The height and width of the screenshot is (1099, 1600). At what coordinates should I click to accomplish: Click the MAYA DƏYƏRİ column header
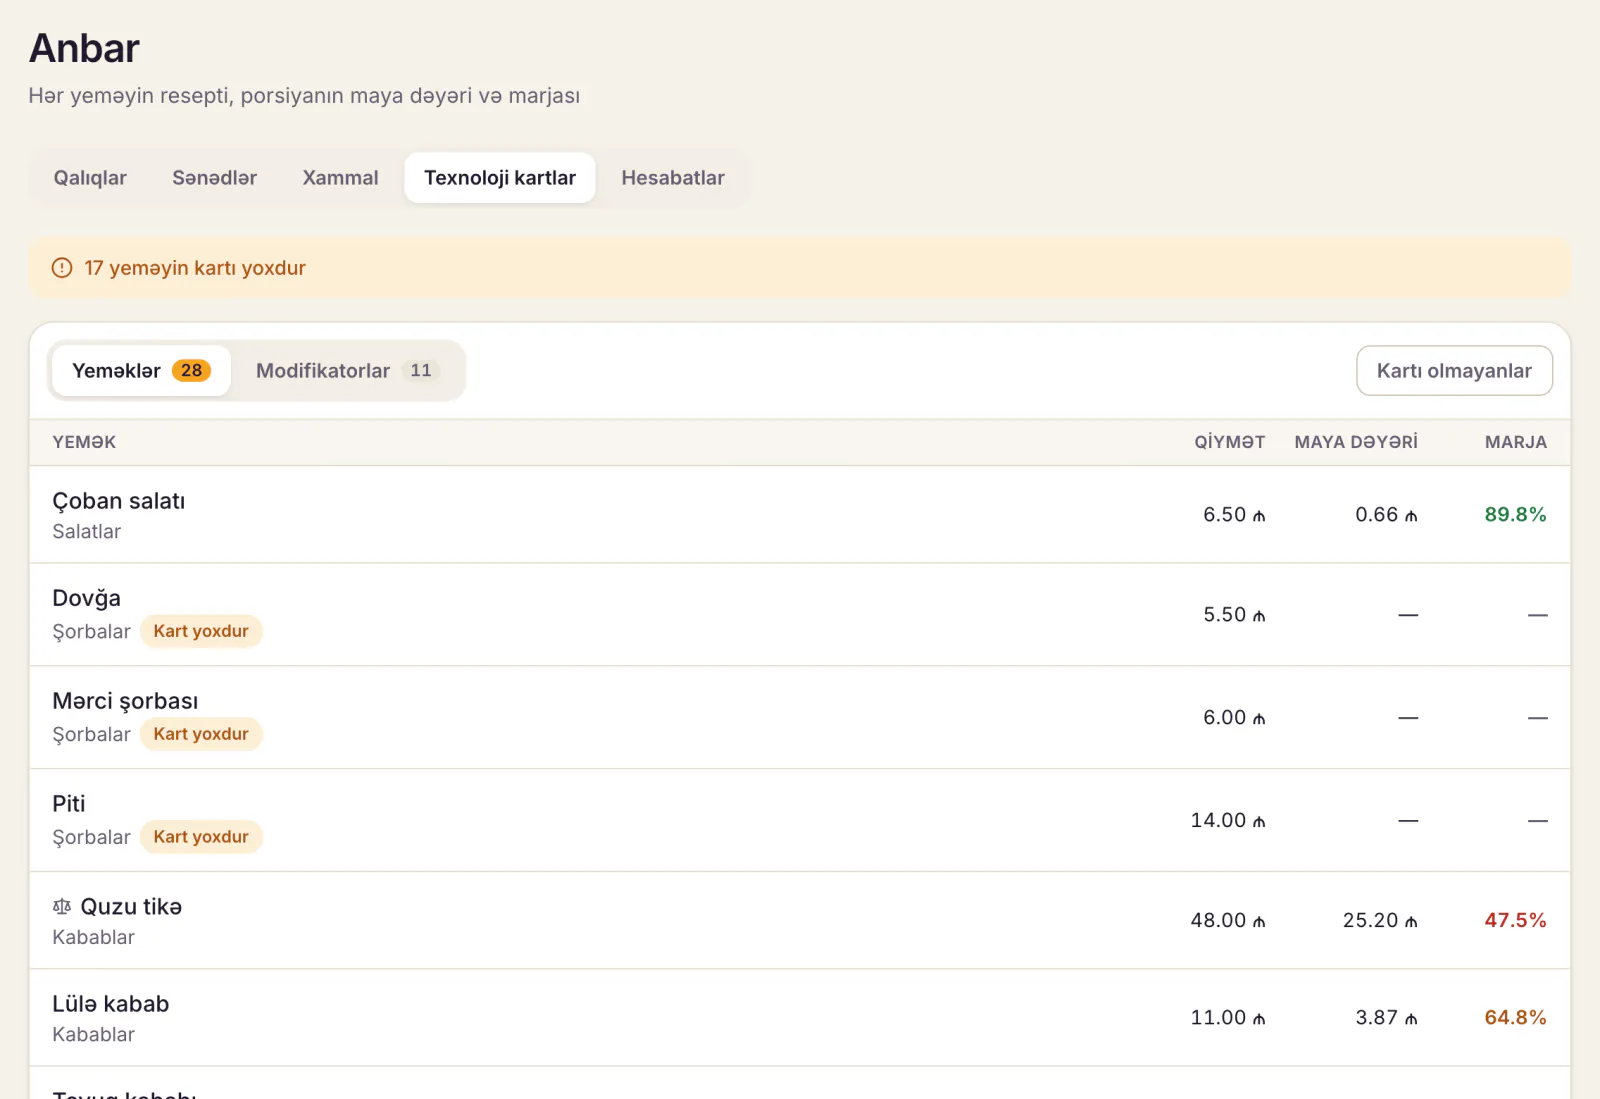(1356, 442)
